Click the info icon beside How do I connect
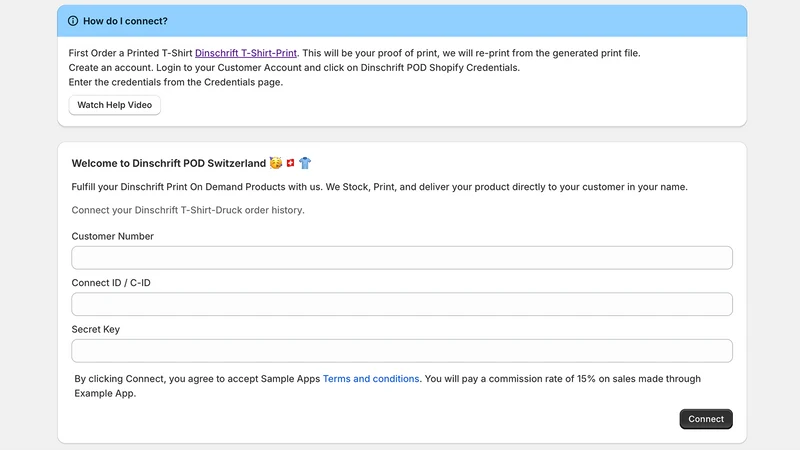The width and height of the screenshot is (800, 450). coord(73,21)
